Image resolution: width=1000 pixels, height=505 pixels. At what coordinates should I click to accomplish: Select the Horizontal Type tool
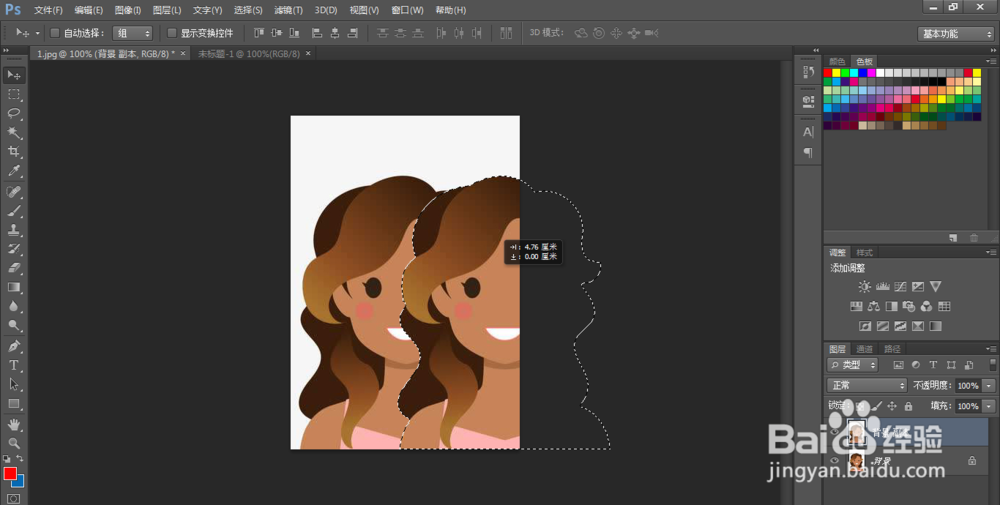tap(13, 365)
